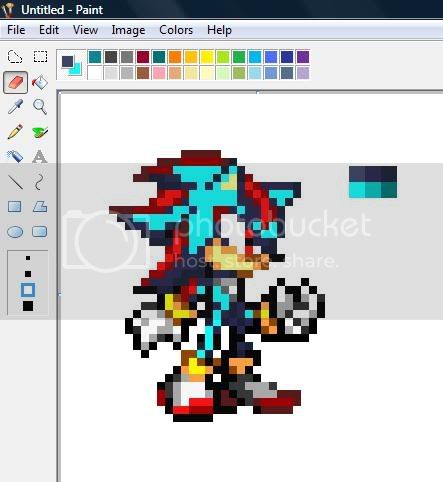
Task: Select the Airbrush spray tool
Action: point(15,156)
